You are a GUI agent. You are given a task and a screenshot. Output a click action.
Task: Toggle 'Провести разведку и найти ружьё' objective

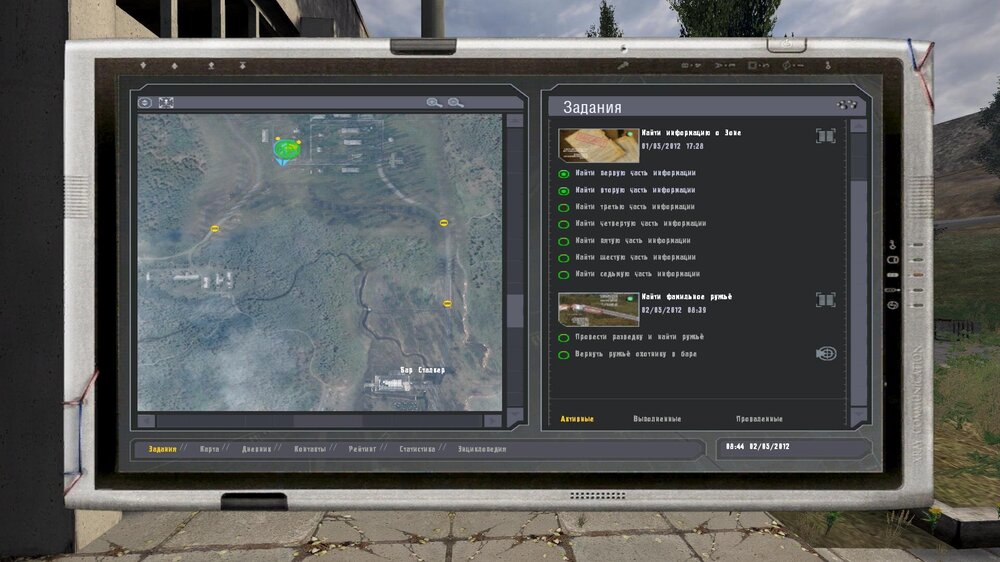coord(564,337)
